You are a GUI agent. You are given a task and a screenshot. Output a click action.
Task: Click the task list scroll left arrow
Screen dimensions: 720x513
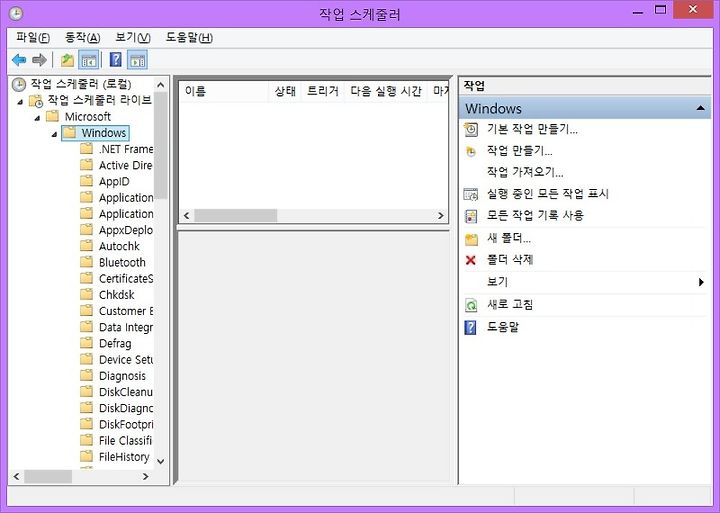186,215
